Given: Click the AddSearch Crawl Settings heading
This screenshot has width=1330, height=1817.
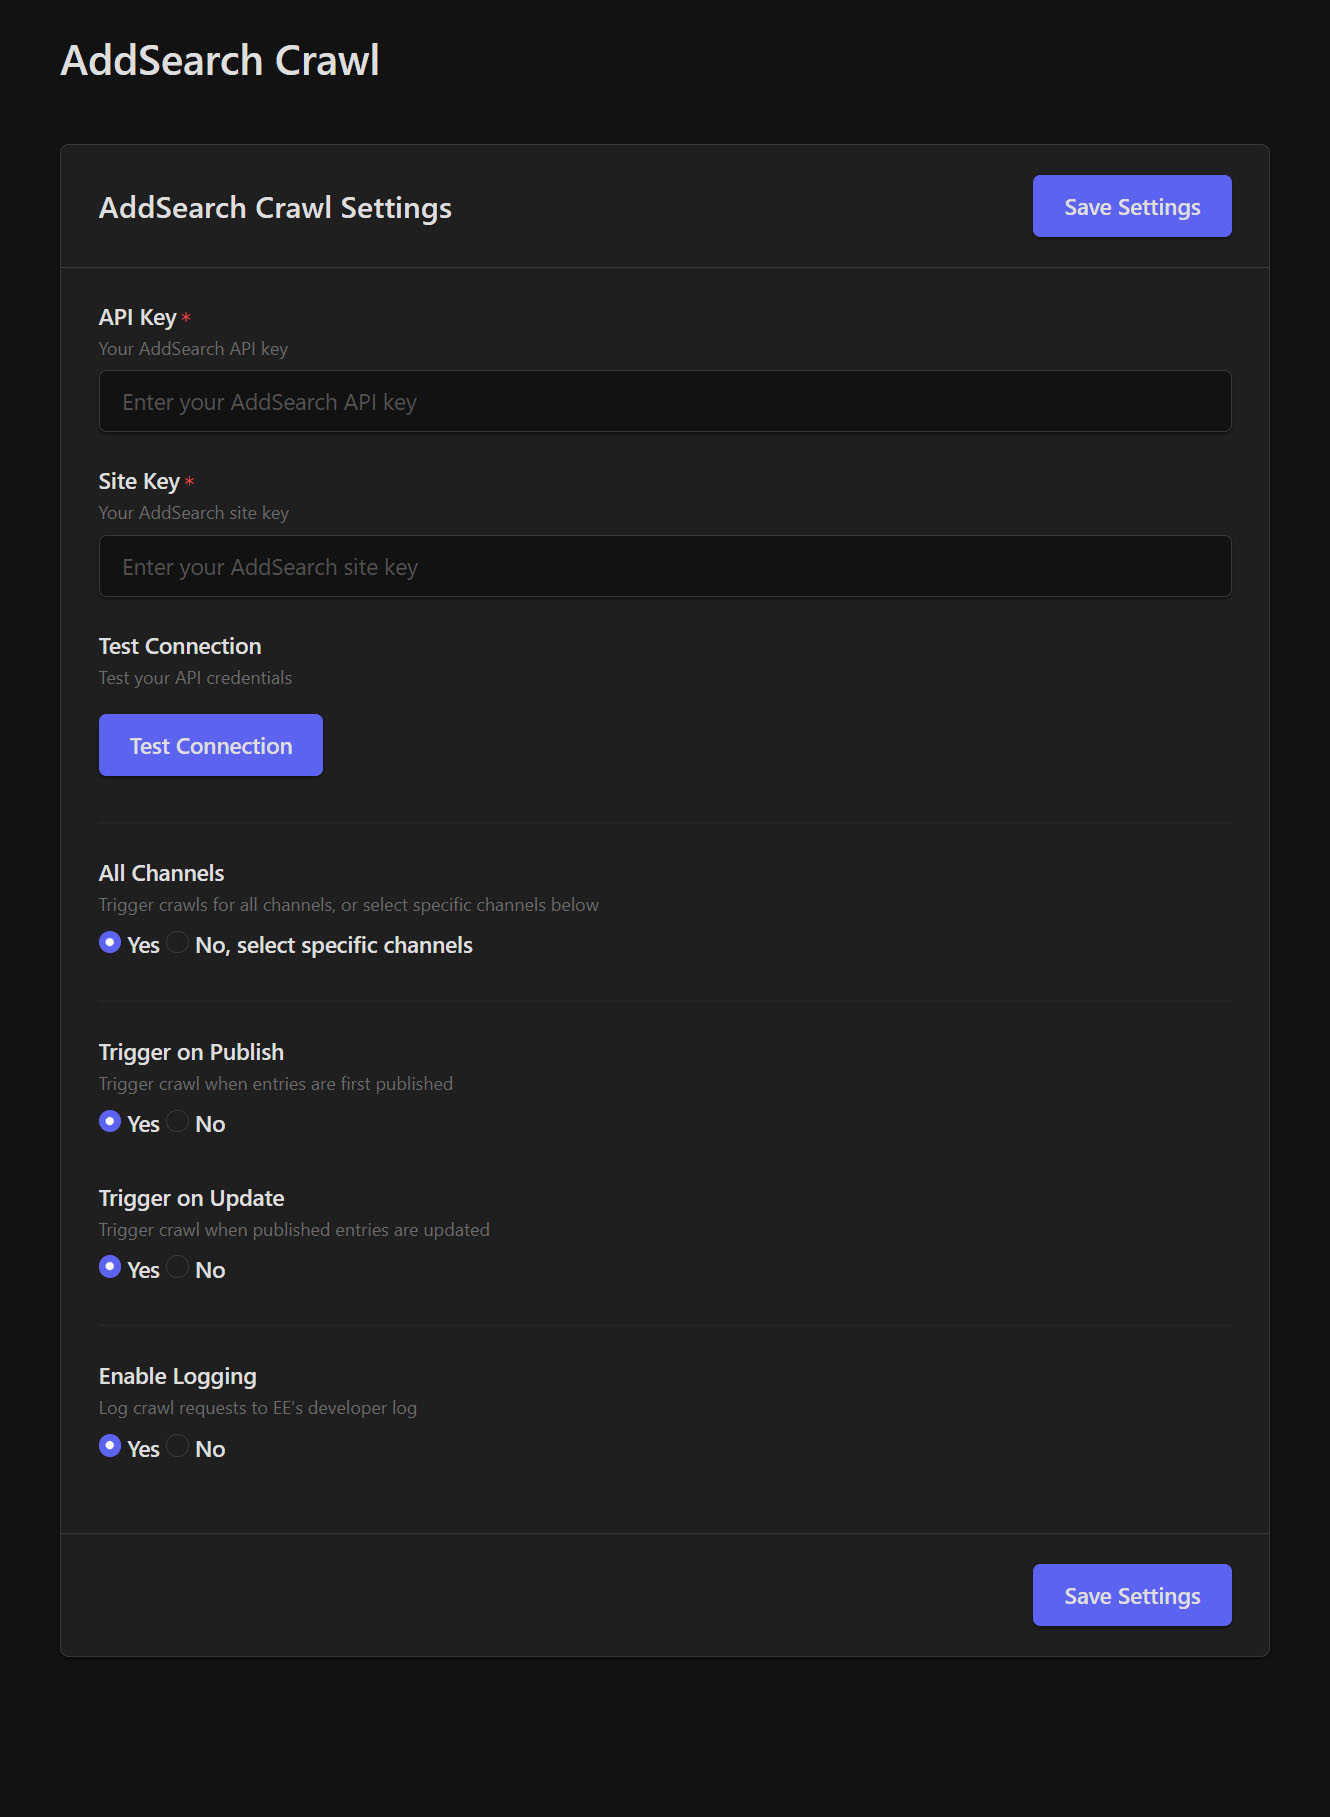Looking at the screenshot, I should click(x=275, y=207).
